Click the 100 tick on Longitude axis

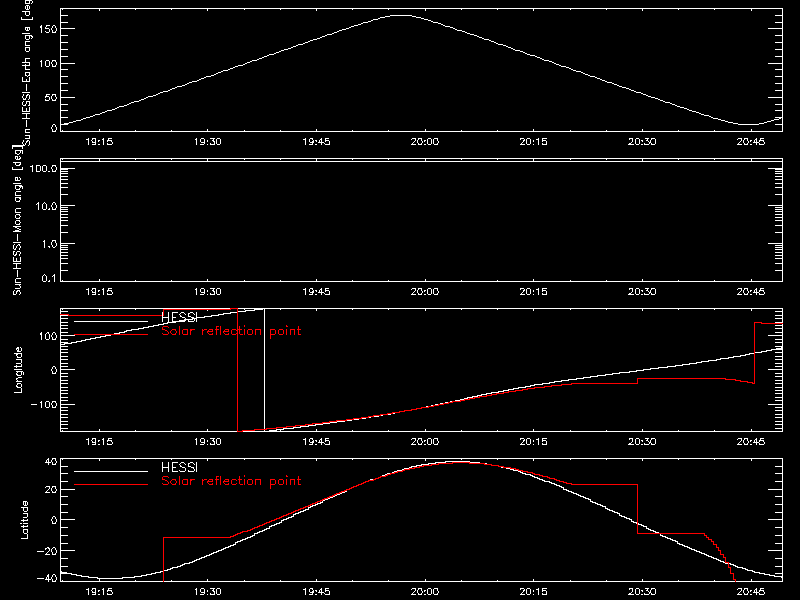coord(48,336)
